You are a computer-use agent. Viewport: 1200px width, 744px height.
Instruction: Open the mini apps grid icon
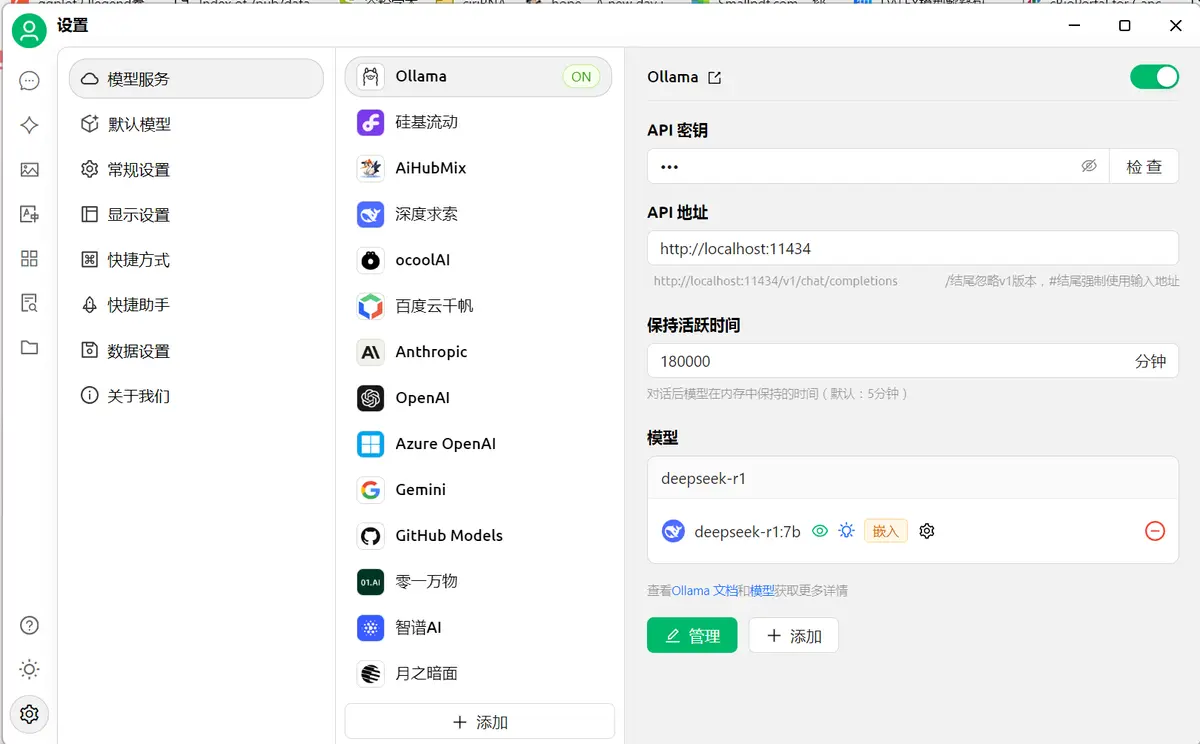pyautogui.click(x=29, y=259)
